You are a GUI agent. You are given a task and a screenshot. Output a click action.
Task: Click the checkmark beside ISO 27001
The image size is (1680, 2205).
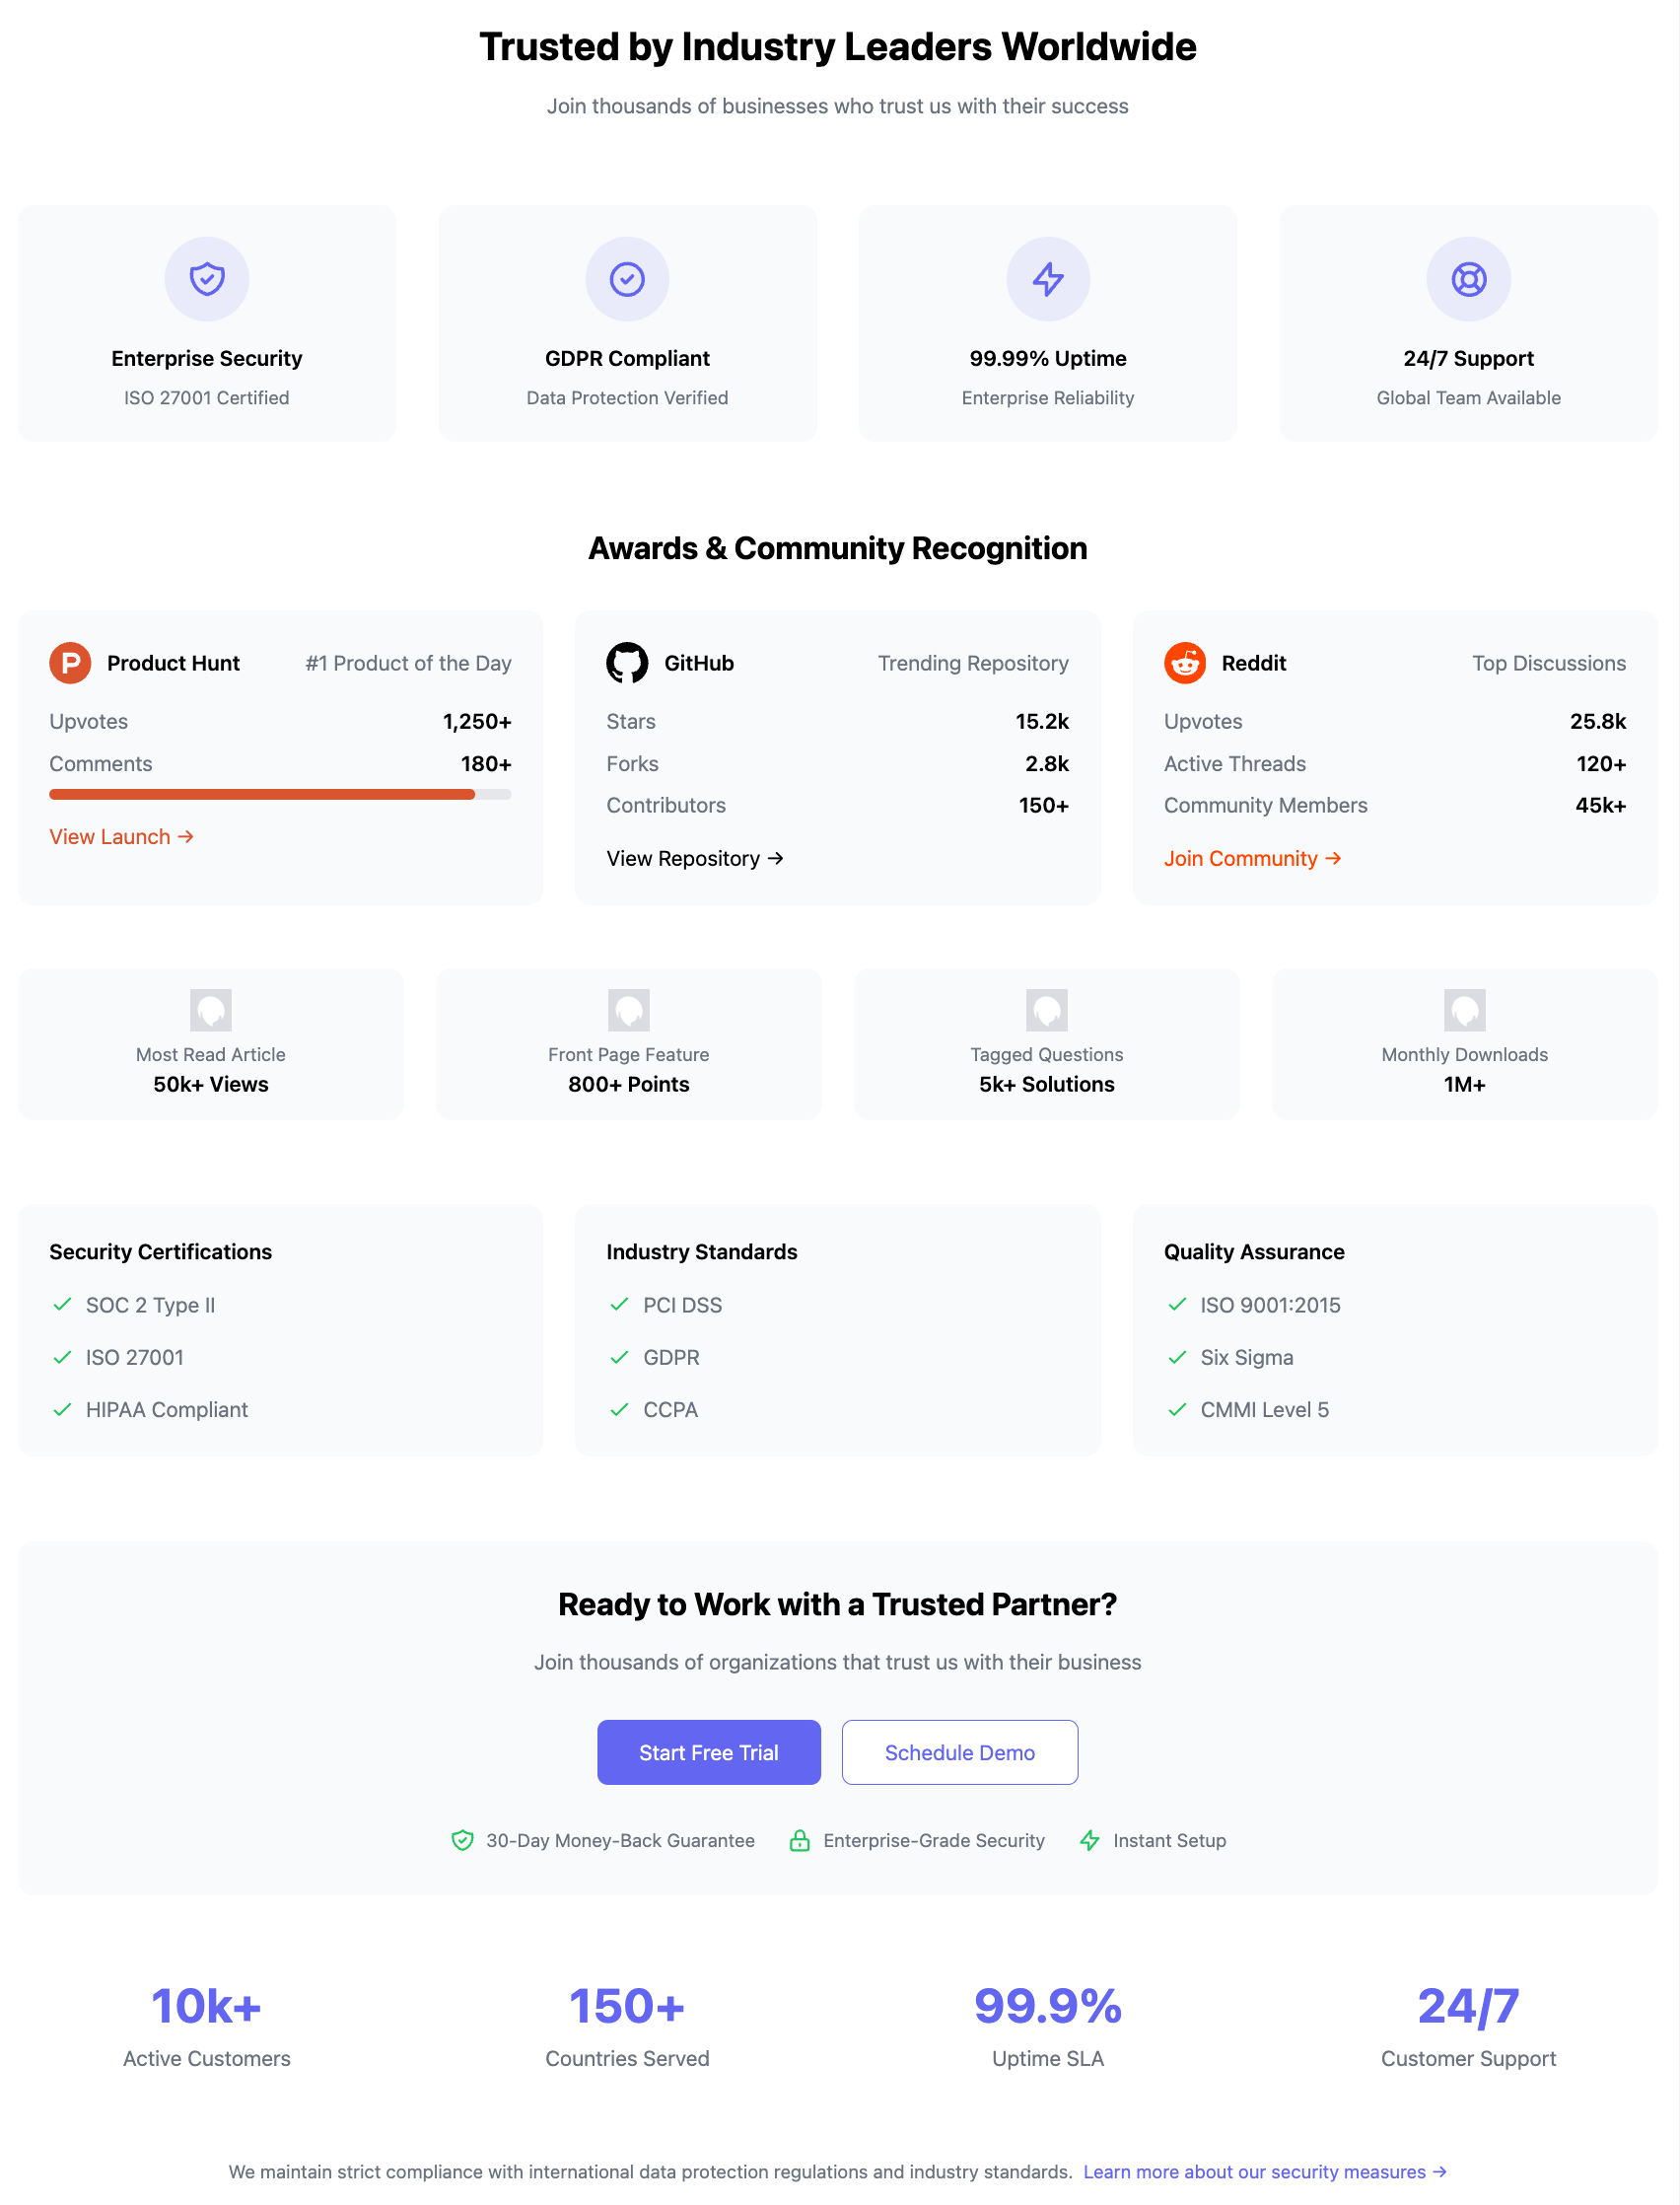coord(62,1357)
